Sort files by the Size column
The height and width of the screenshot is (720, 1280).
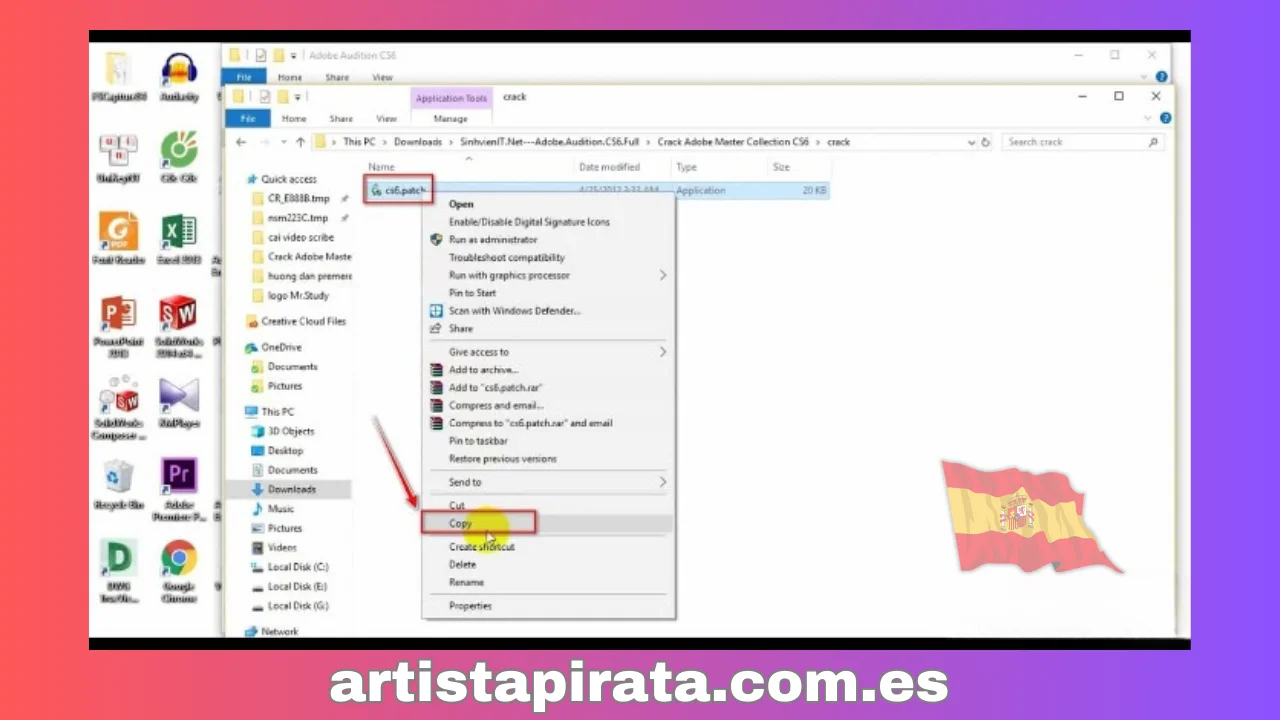point(781,167)
